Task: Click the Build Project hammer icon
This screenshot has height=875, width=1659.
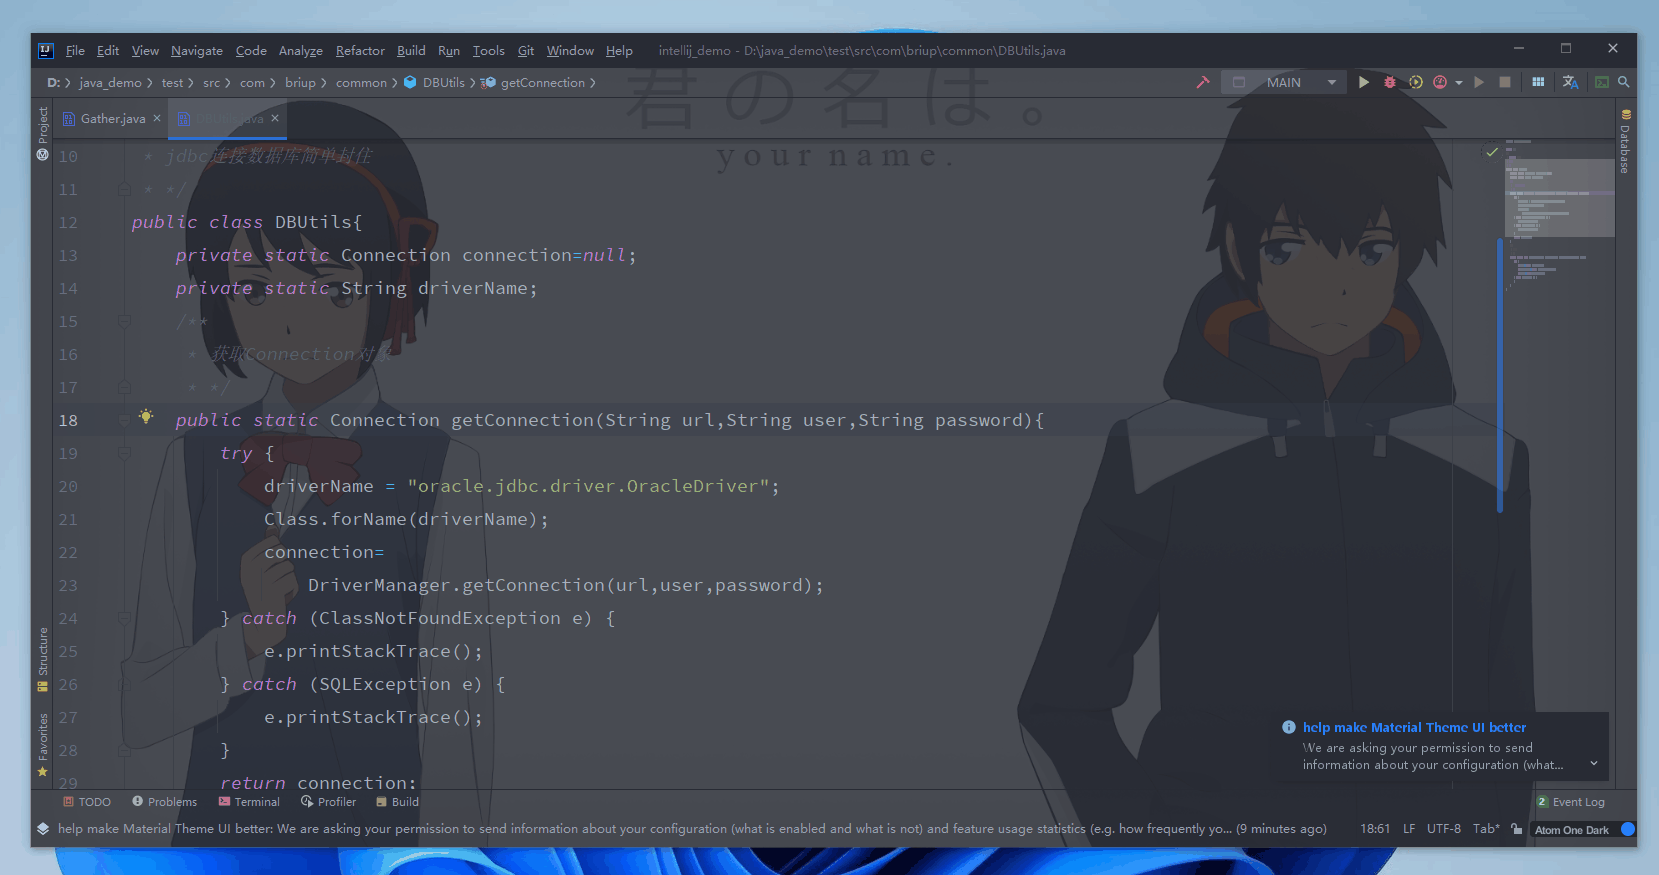Action: [1203, 82]
